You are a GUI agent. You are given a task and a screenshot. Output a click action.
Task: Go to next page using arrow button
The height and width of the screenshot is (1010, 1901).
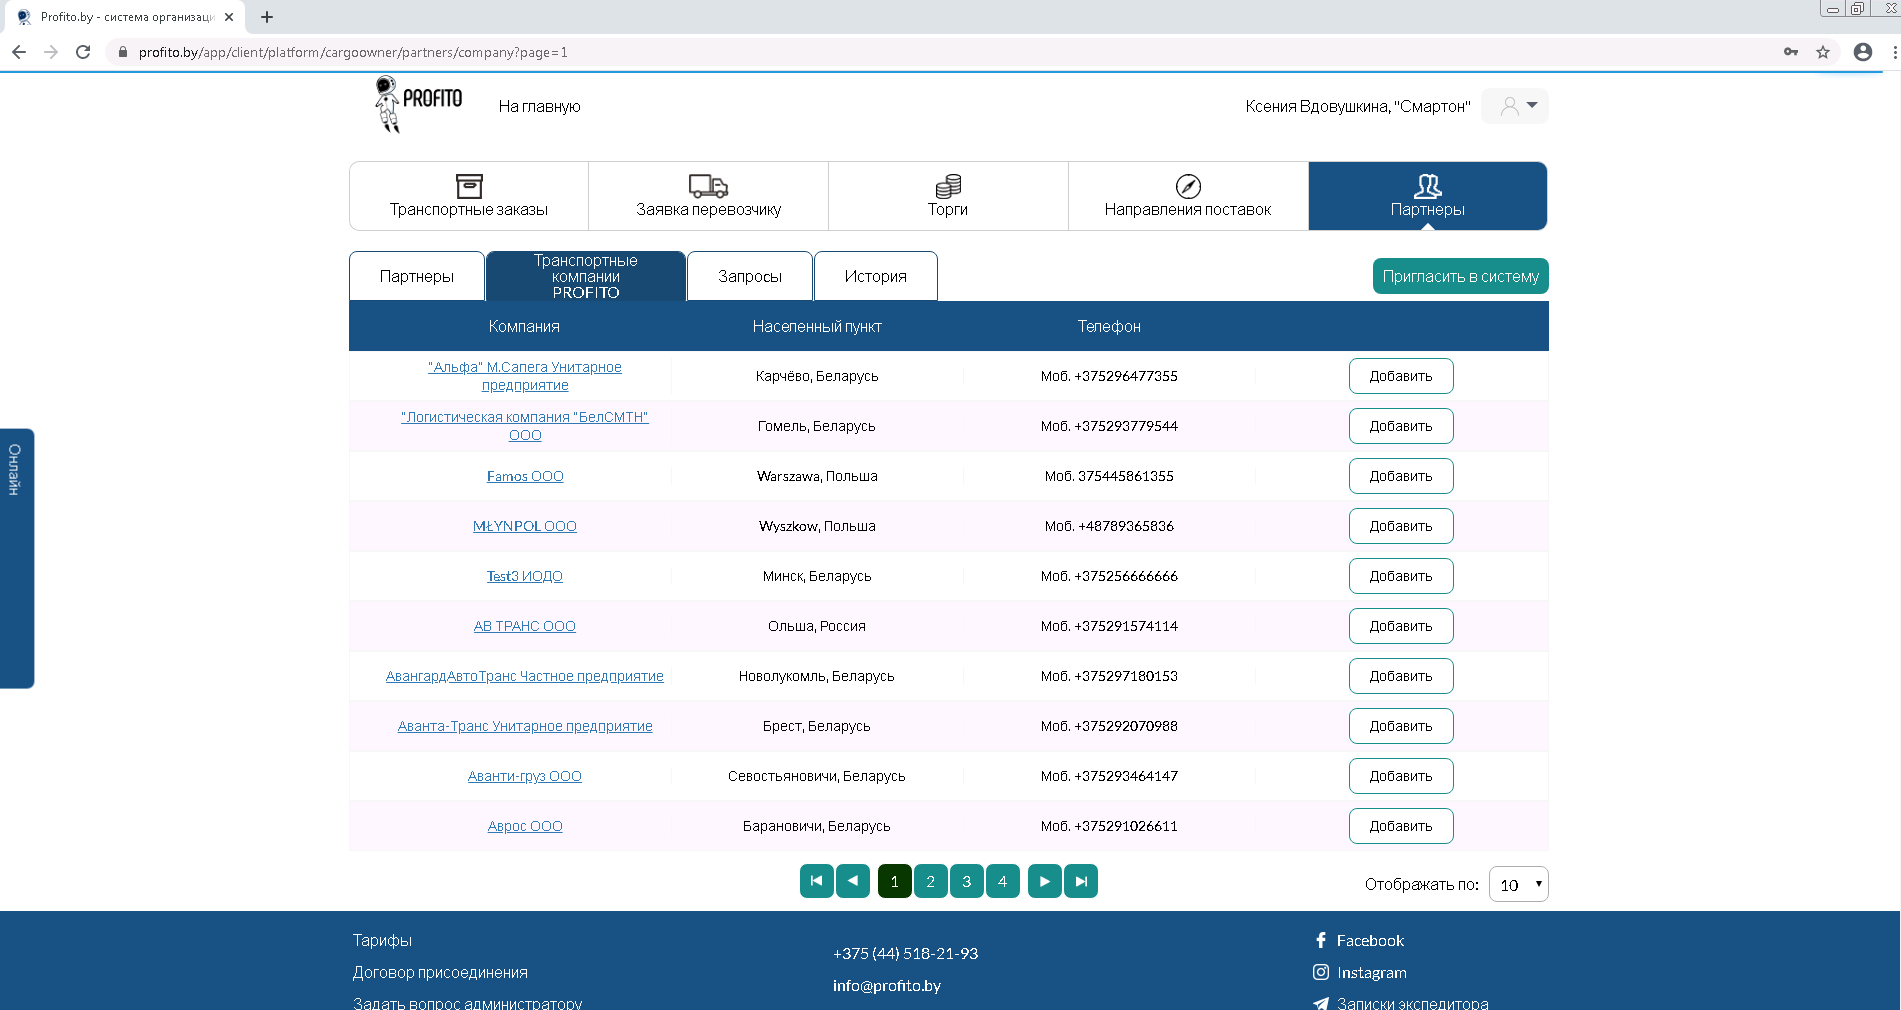pyautogui.click(x=1044, y=881)
